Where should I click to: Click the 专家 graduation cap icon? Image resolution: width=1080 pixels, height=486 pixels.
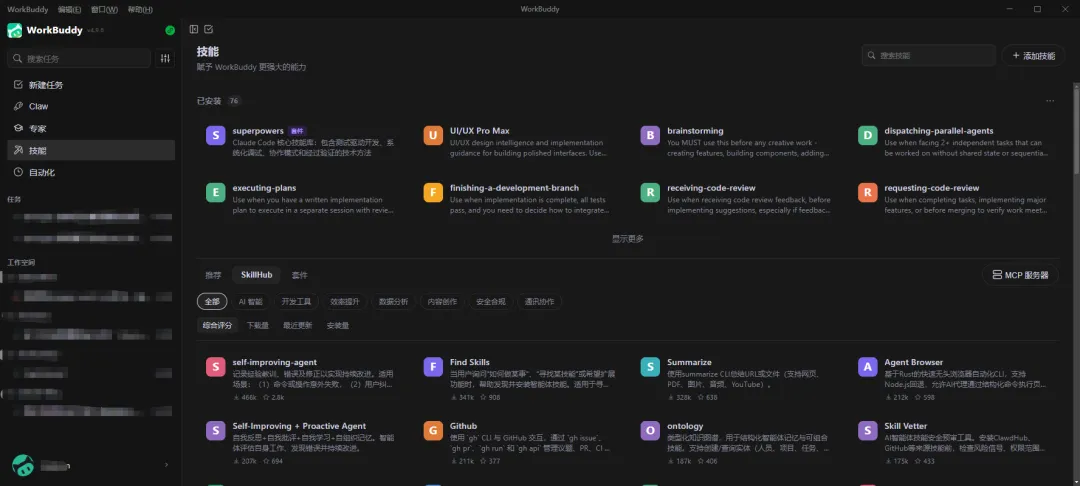point(19,128)
